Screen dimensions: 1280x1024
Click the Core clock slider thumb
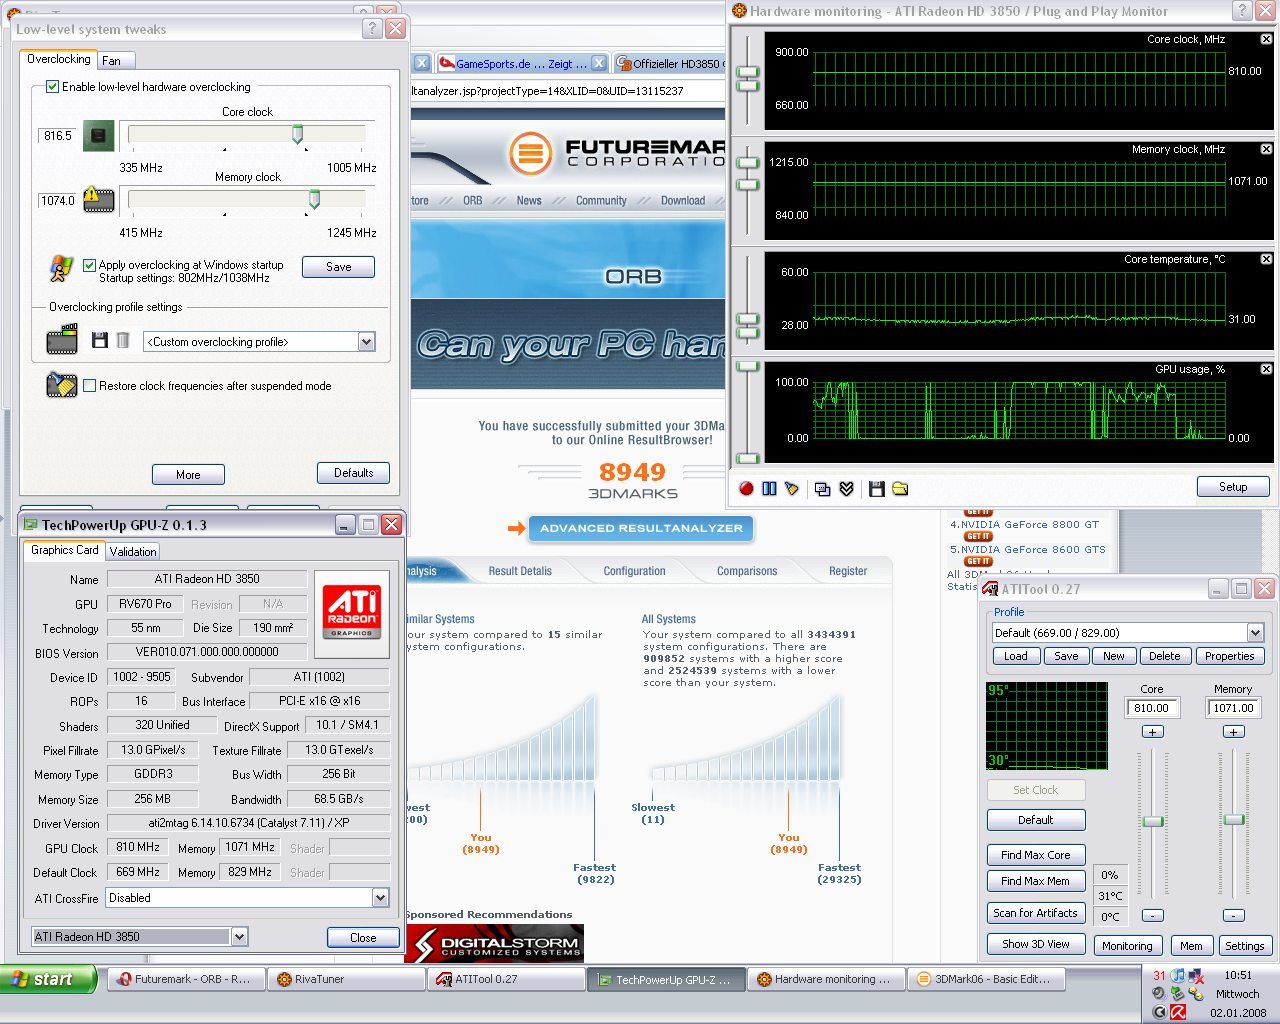point(298,134)
